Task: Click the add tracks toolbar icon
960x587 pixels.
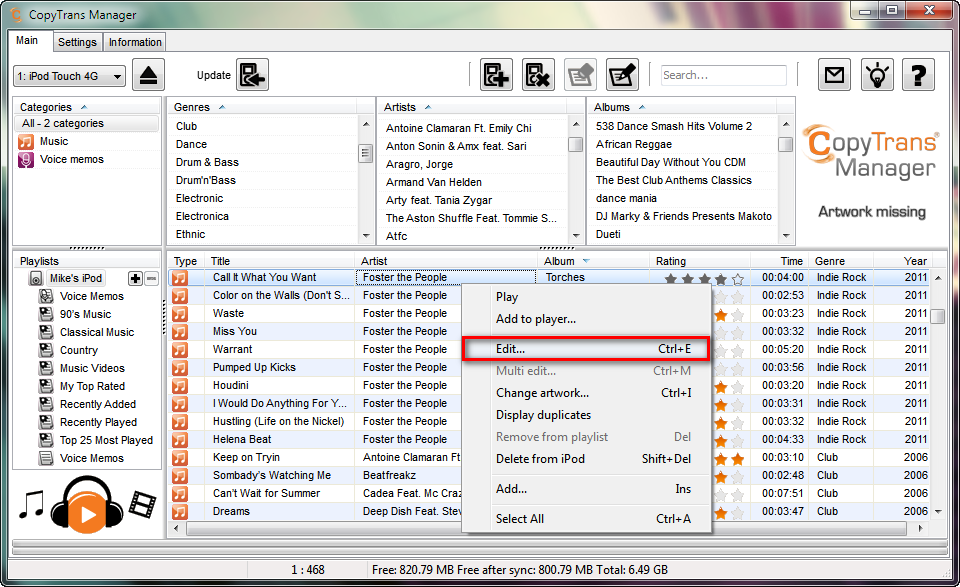Action: (x=496, y=75)
